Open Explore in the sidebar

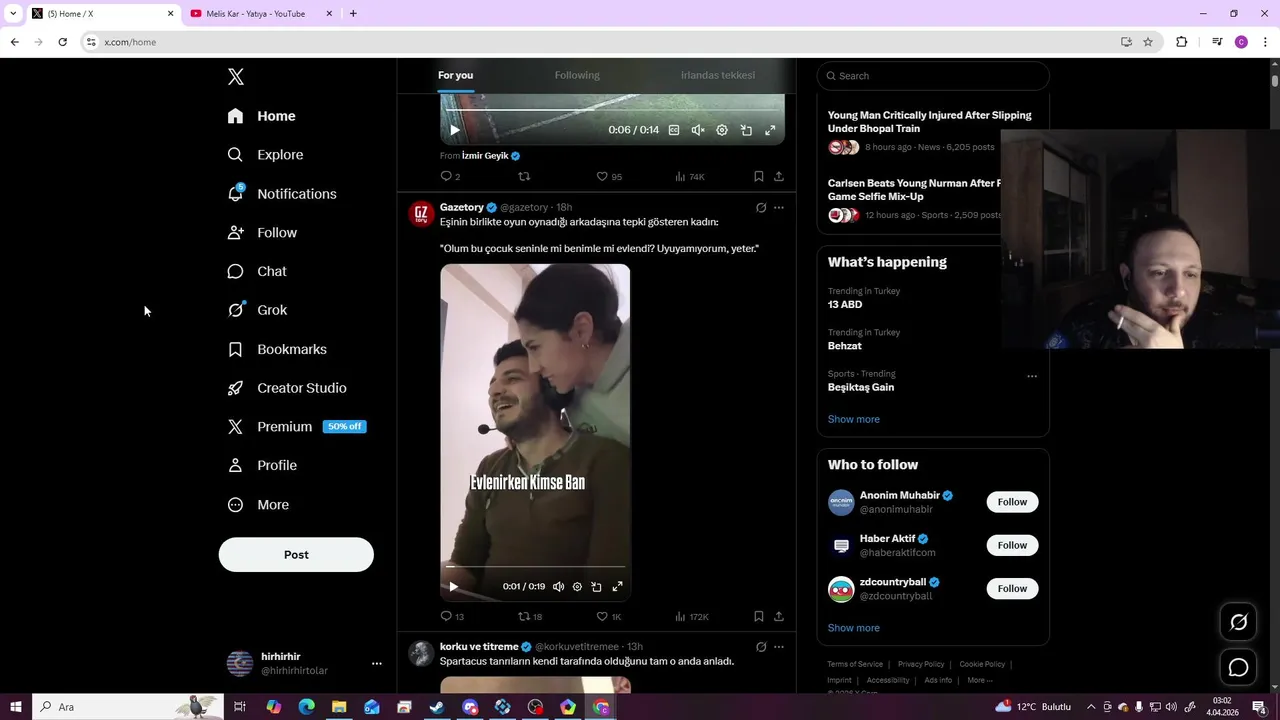pos(265,155)
